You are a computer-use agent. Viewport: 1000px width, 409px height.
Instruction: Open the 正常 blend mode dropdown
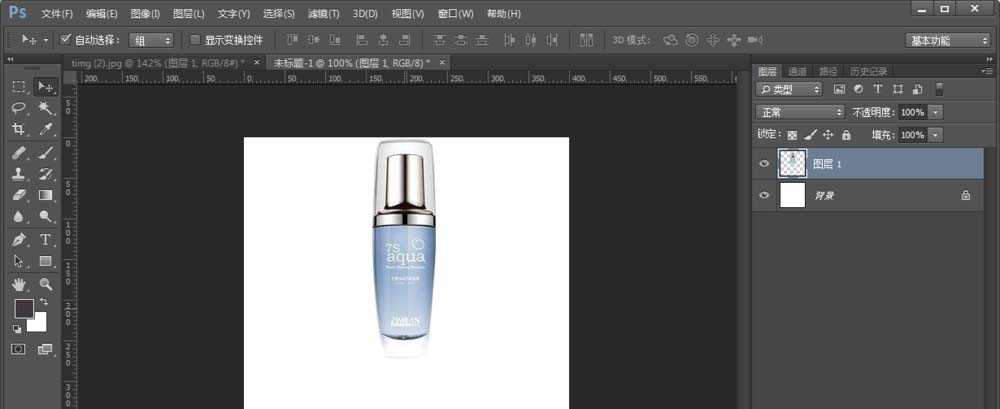coord(799,112)
